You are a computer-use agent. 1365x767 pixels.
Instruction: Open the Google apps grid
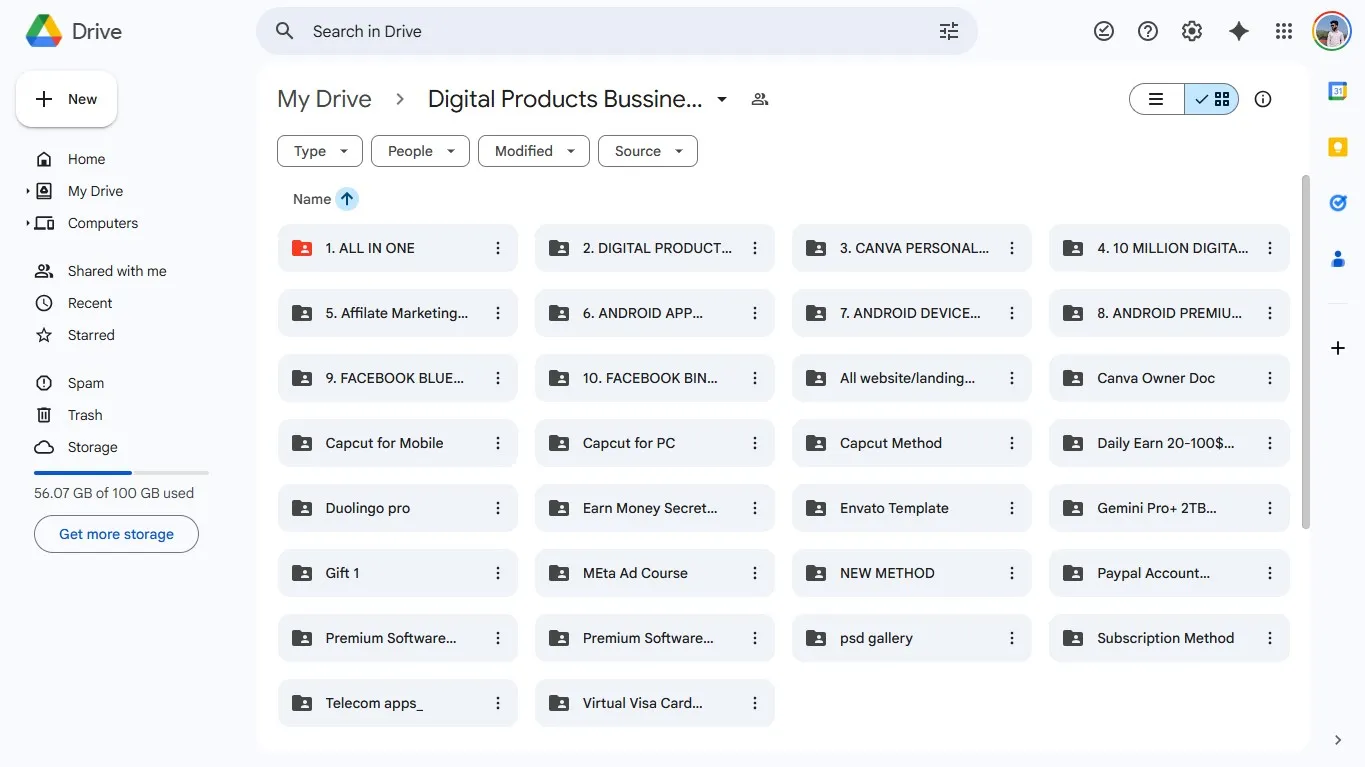coord(1284,31)
